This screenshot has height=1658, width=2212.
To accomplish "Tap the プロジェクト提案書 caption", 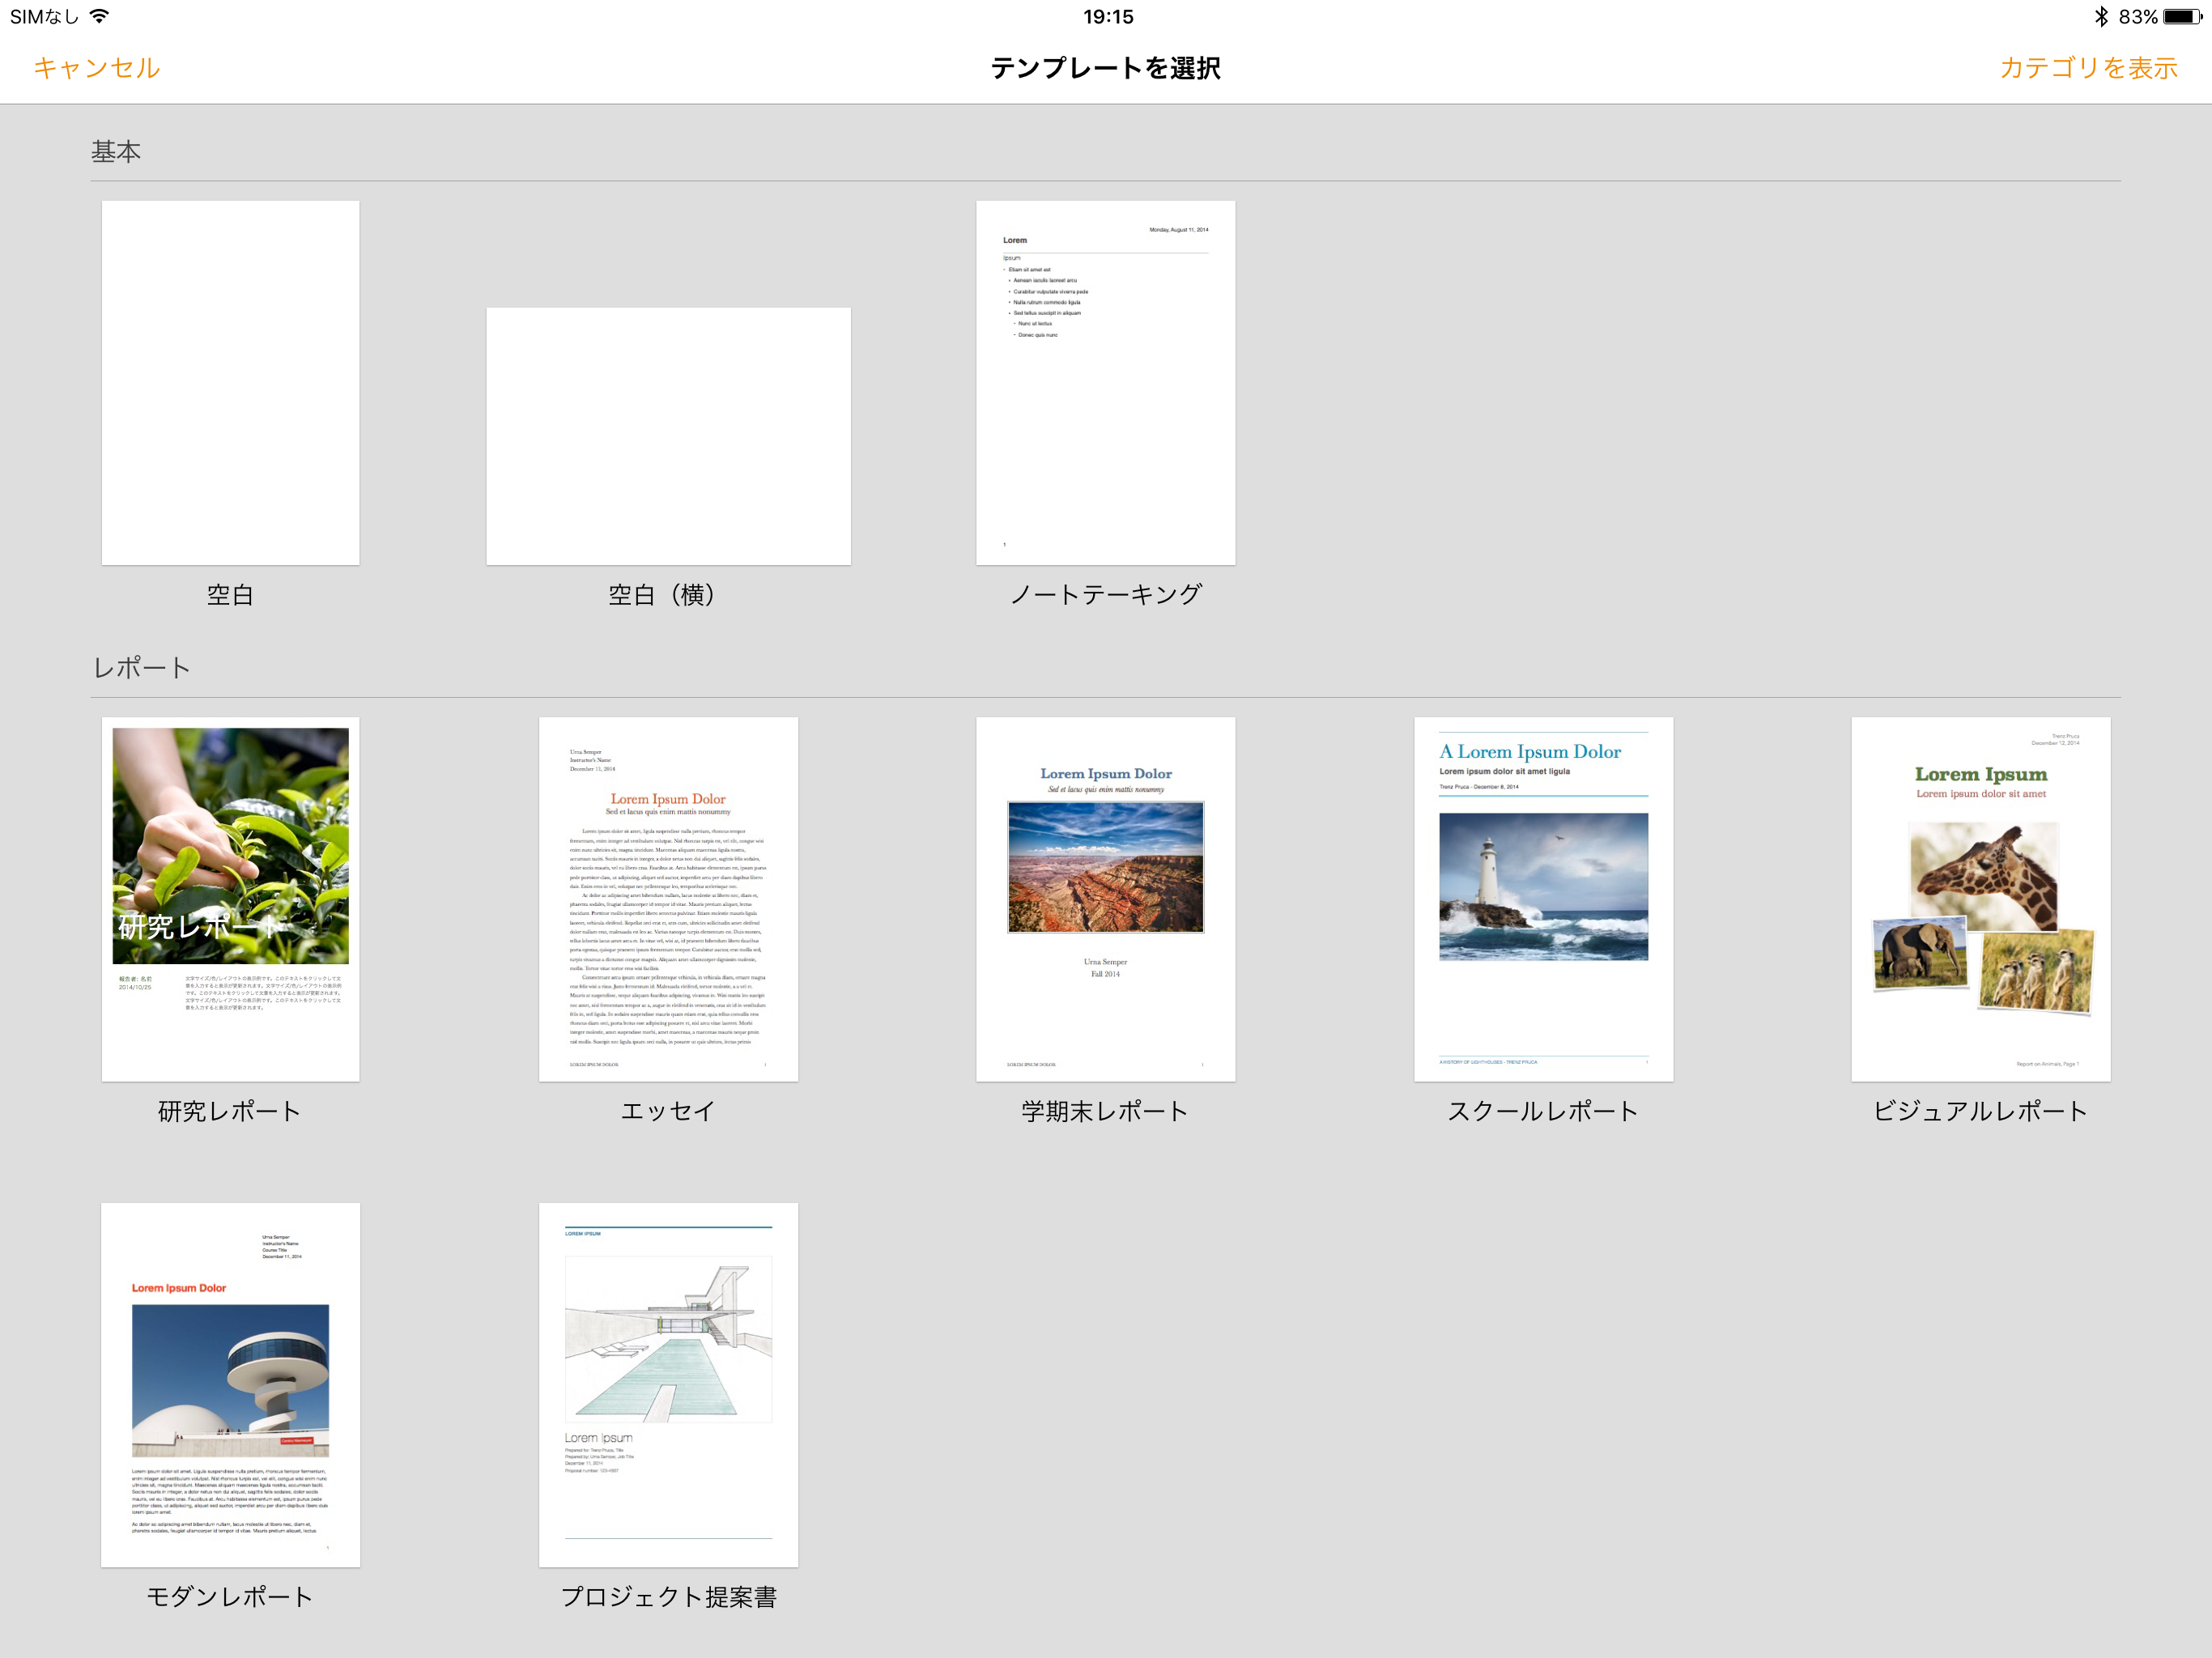I will [x=668, y=1597].
